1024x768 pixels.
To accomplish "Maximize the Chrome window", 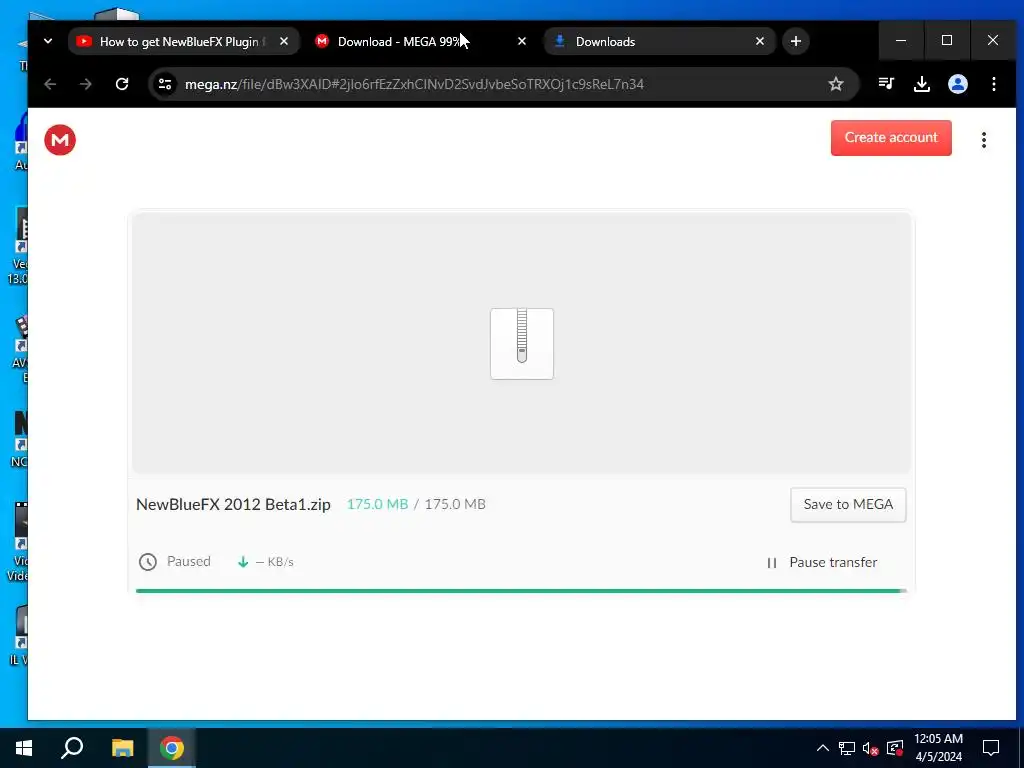I will point(946,40).
